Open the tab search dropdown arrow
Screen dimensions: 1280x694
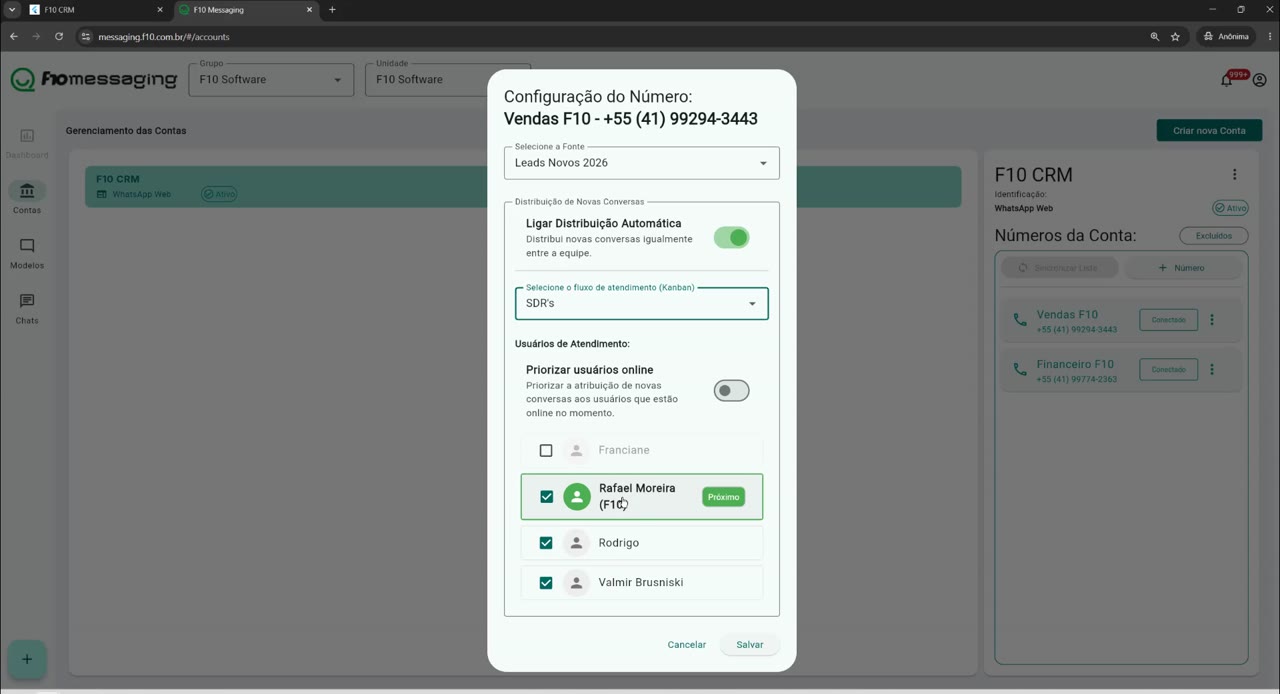pos(12,10)
